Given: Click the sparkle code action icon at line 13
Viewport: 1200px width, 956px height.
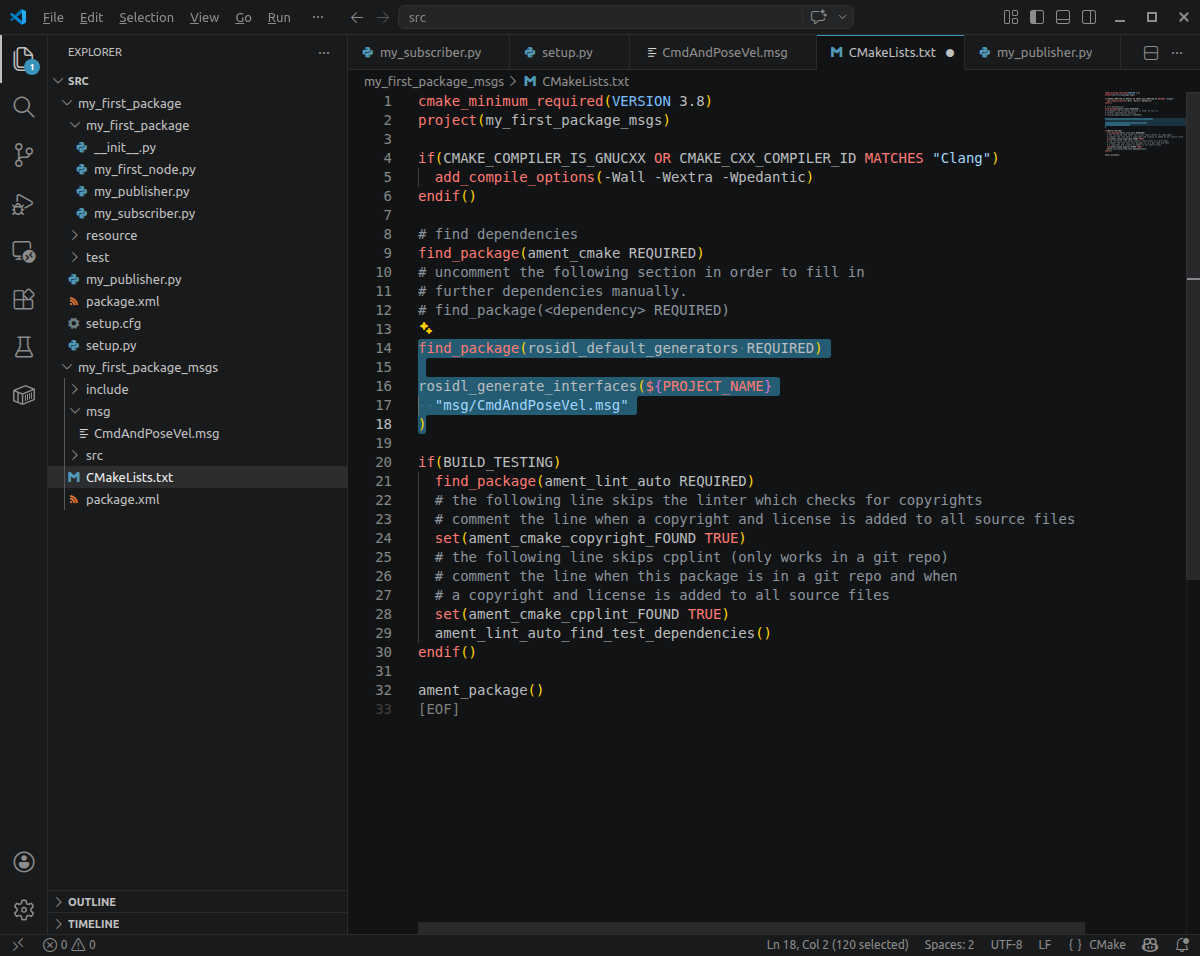Looking at the screenshot, I should [426, 328].
